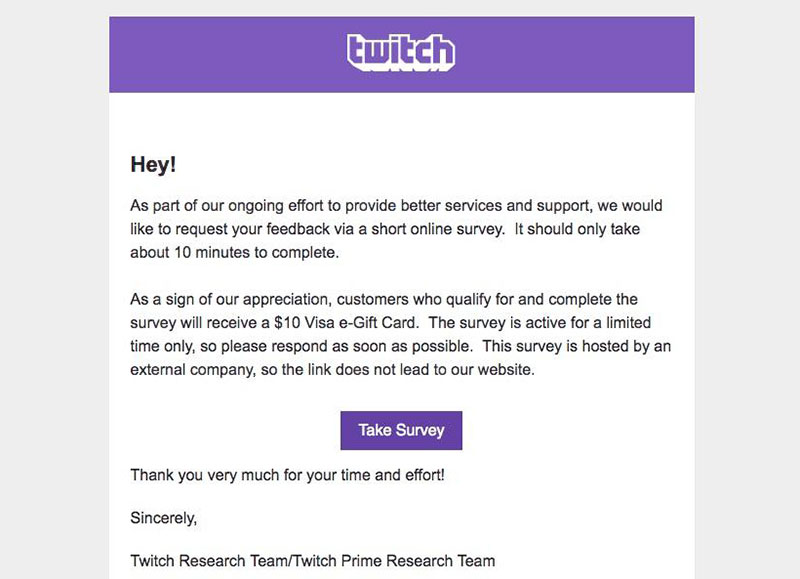Click "As a sign of our appreciation" text
This screenshot has width=800, height=579.
click(231, 299)
